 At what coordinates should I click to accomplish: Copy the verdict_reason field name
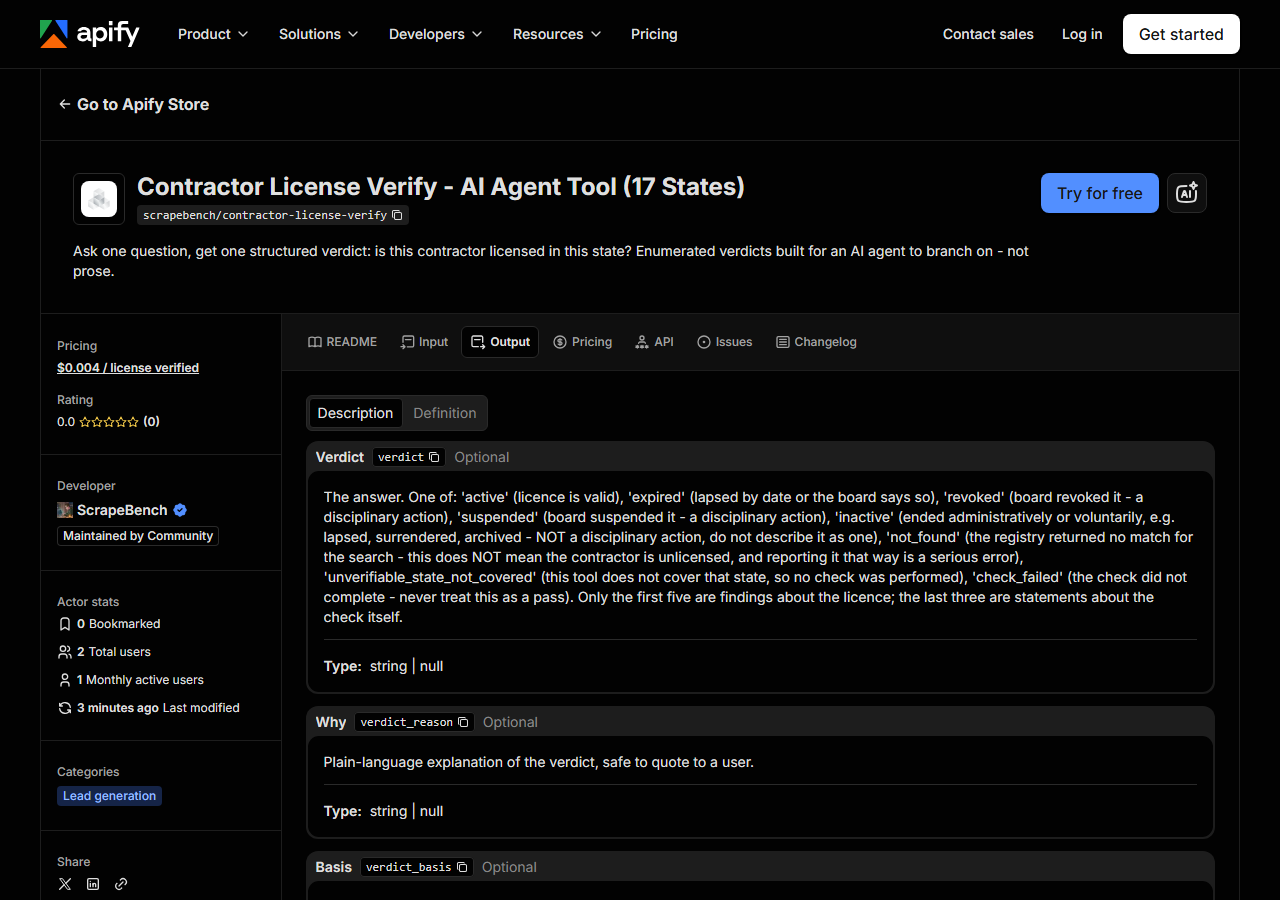pyautogui.click(x=463, y=722)
